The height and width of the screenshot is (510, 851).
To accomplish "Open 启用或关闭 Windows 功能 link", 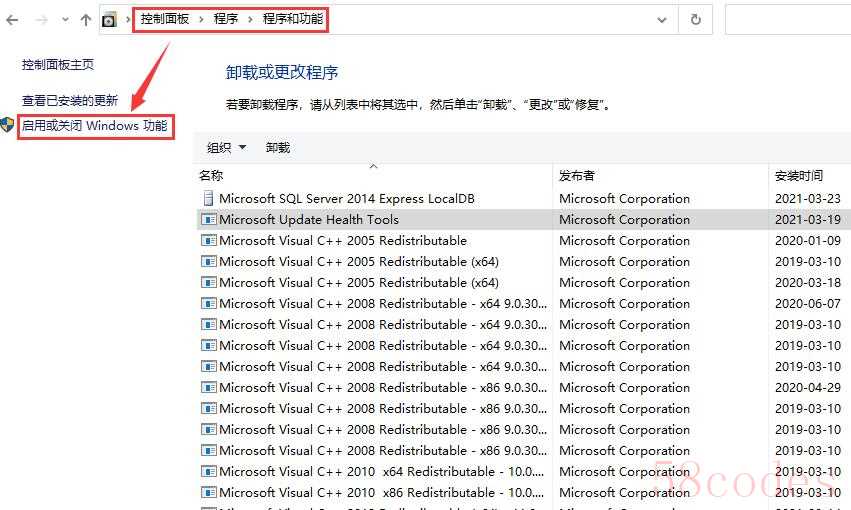I will coord(95,126).
